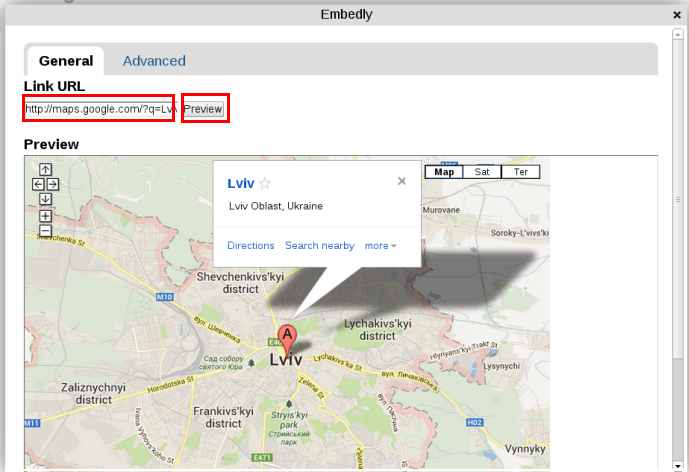Star Lviv as a favorite place
689x472 pixels.
265,184
